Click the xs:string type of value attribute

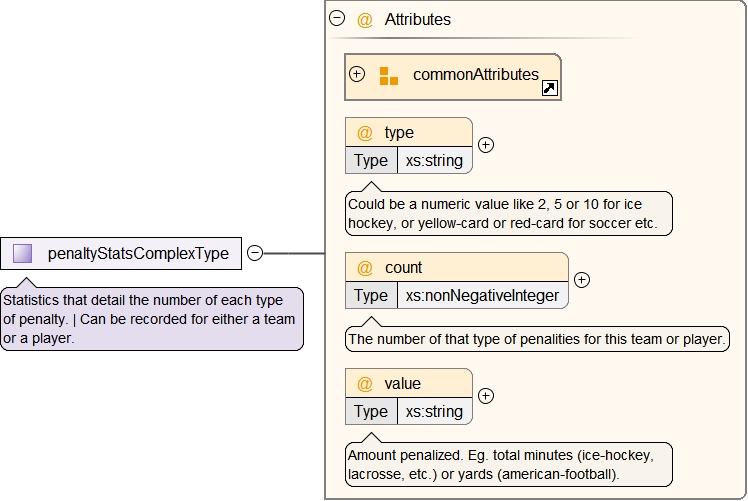pyautogui.click(x=434, y=412)
